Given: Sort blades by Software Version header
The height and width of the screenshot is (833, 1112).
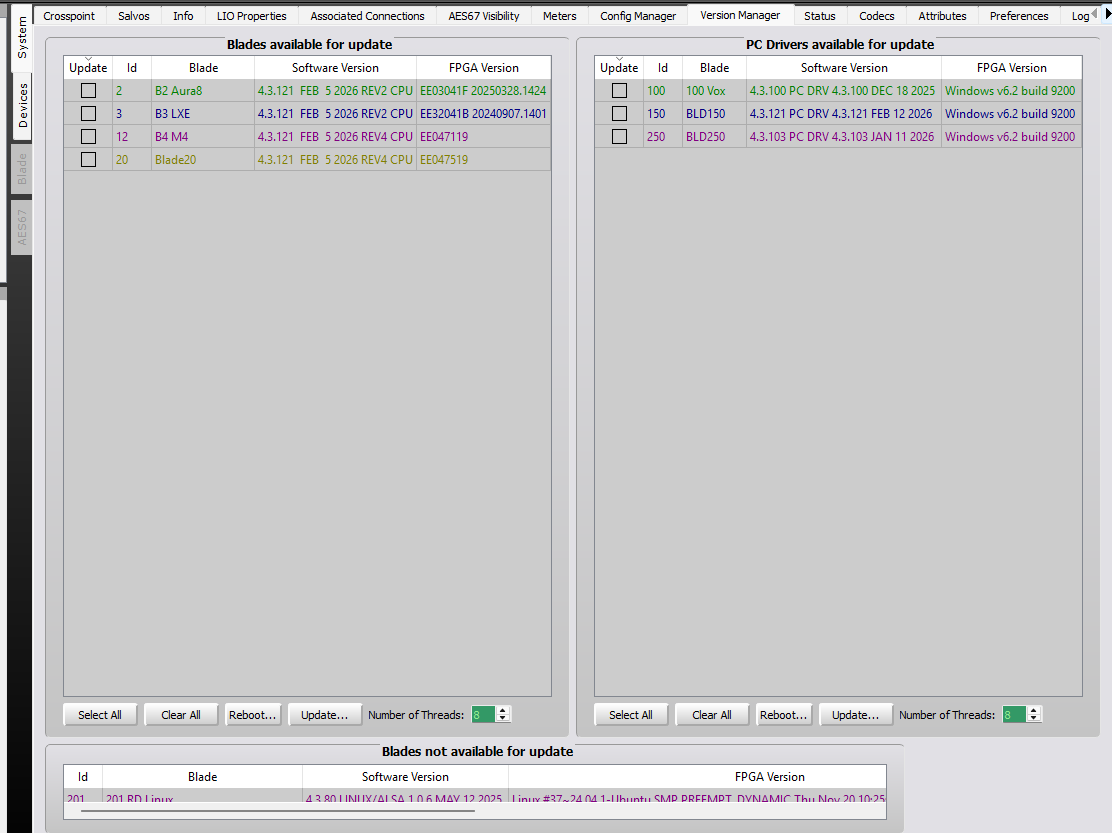Looking at the screenshot, I should (335, 68).
